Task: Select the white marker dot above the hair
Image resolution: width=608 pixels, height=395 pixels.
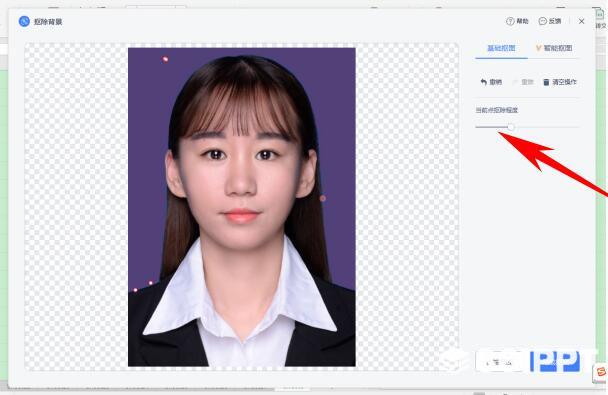Action: pos(166,59)
